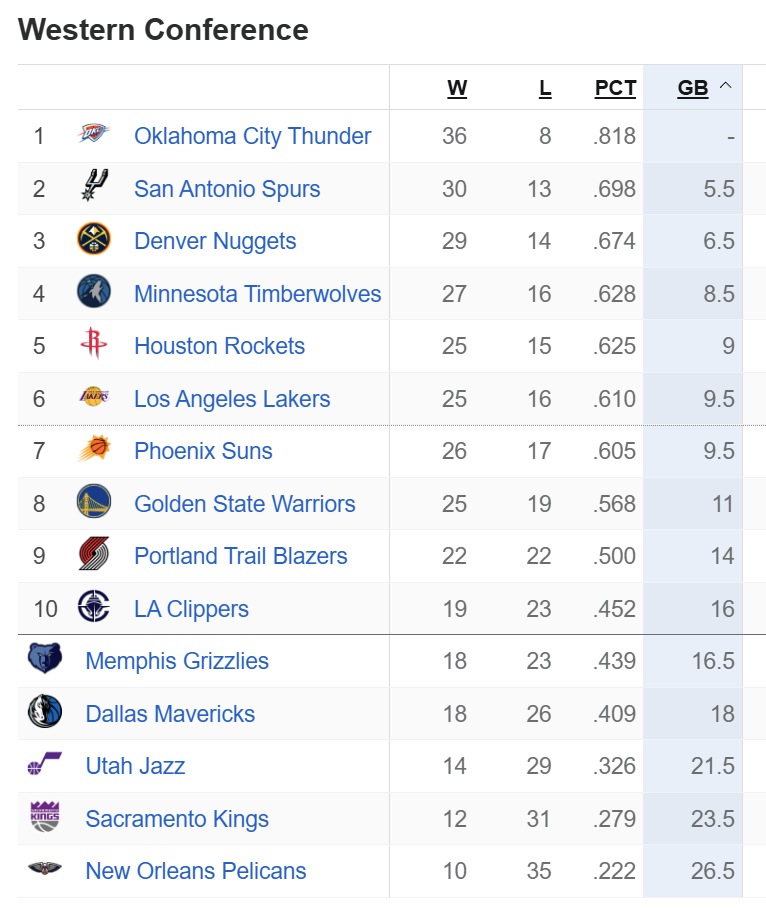The width and height of the screenshot is (766, 915).
Task: Click the Minnesota Timberwolves logo
Action: (x=94, y=293)
